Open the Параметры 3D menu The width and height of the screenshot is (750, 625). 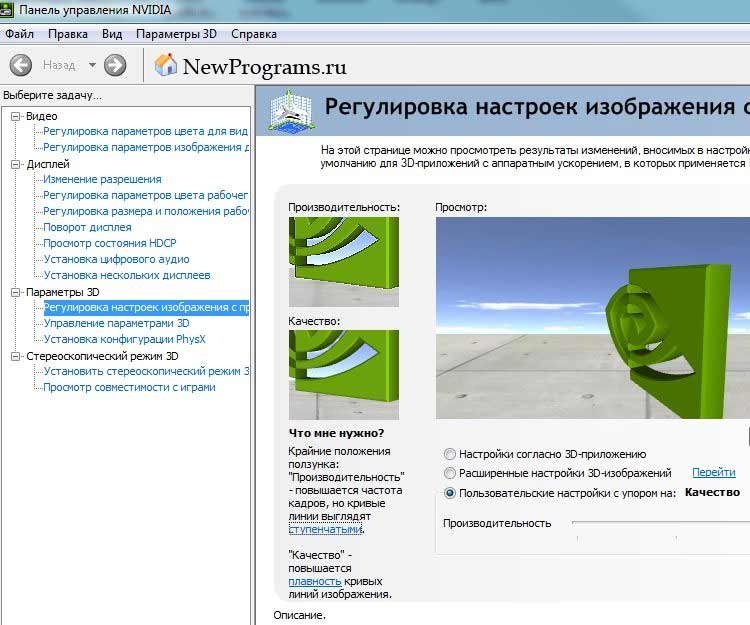pyautogui.click(x=176, y=34)
